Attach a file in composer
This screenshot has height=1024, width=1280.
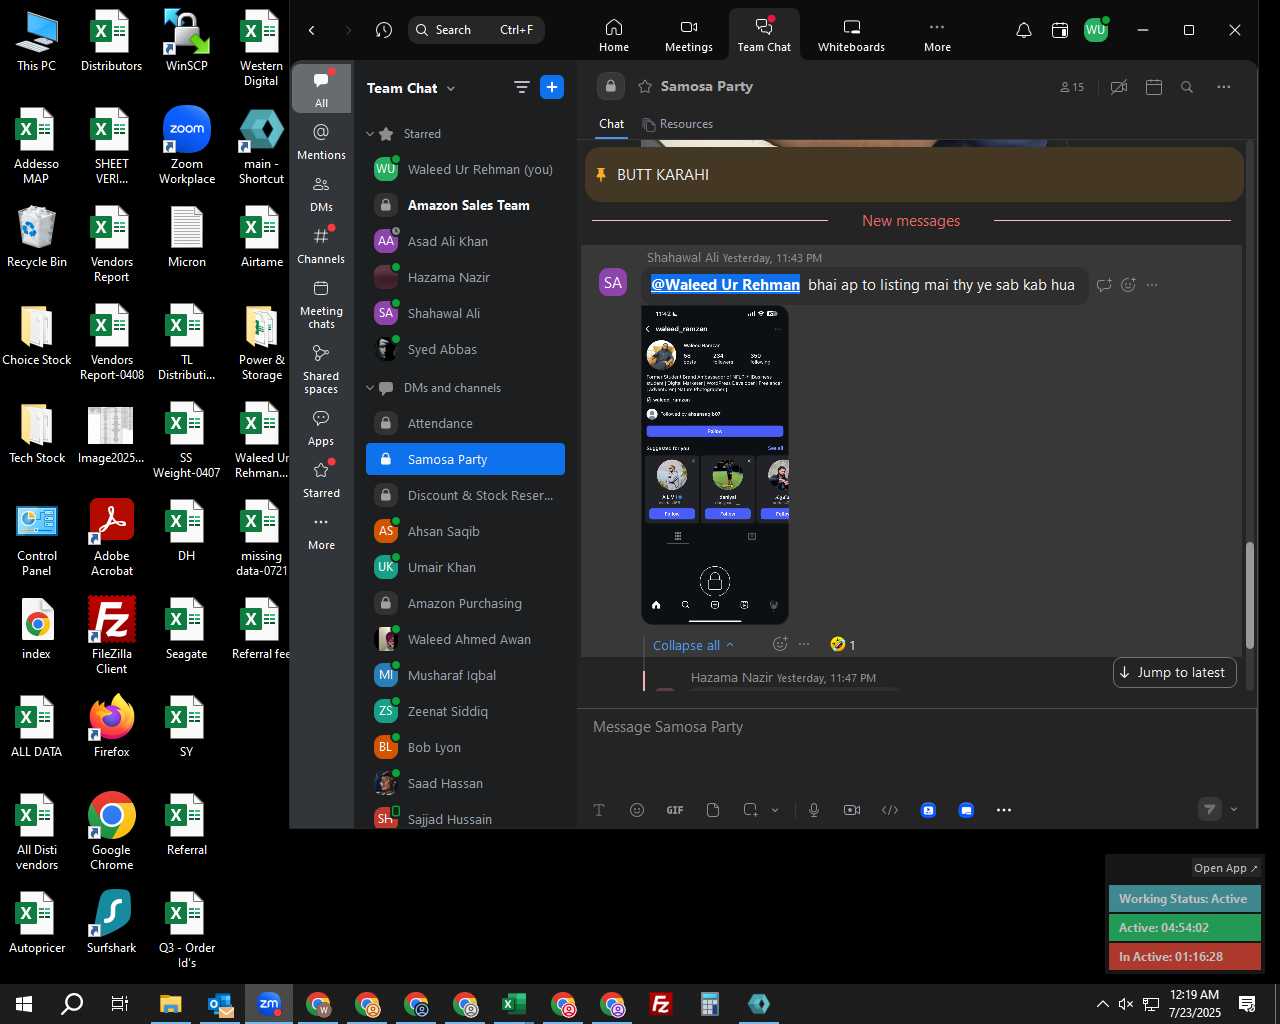[713, 810]
